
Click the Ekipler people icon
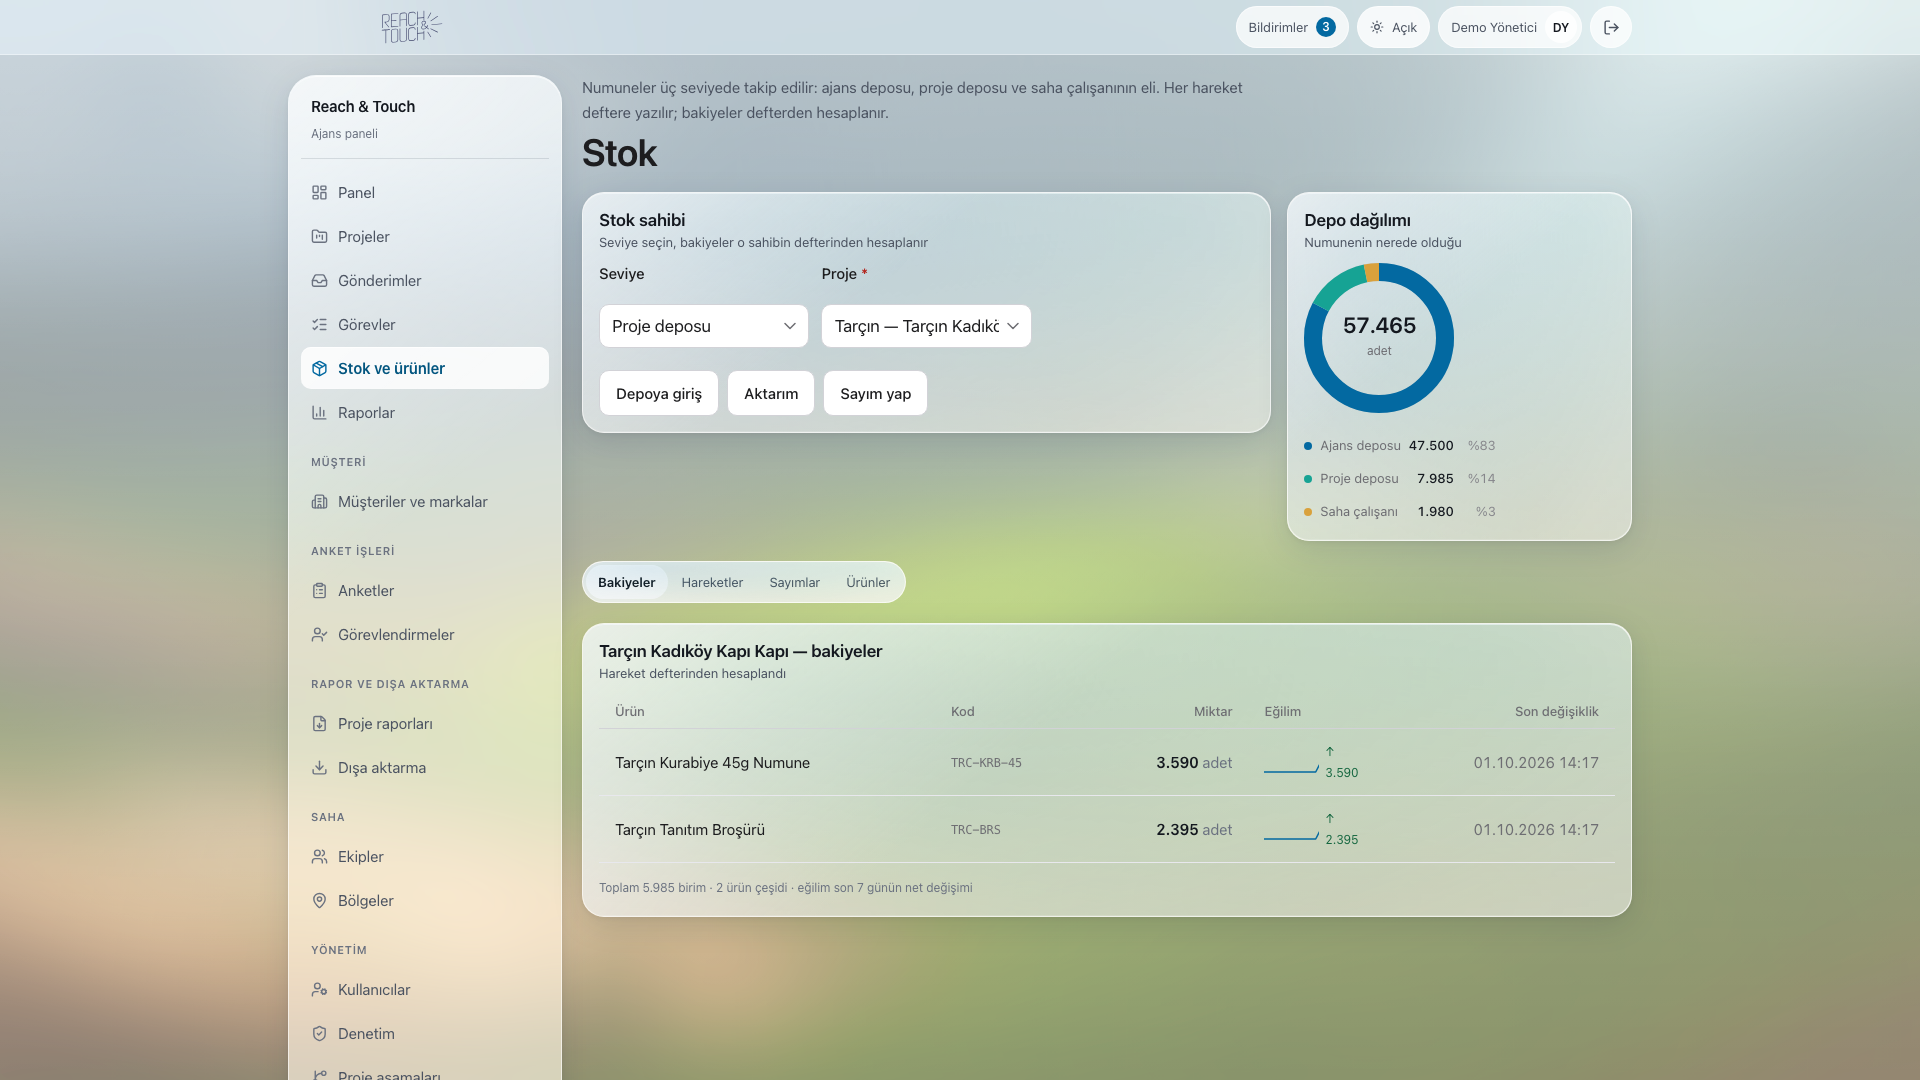[x=319, y=857]
